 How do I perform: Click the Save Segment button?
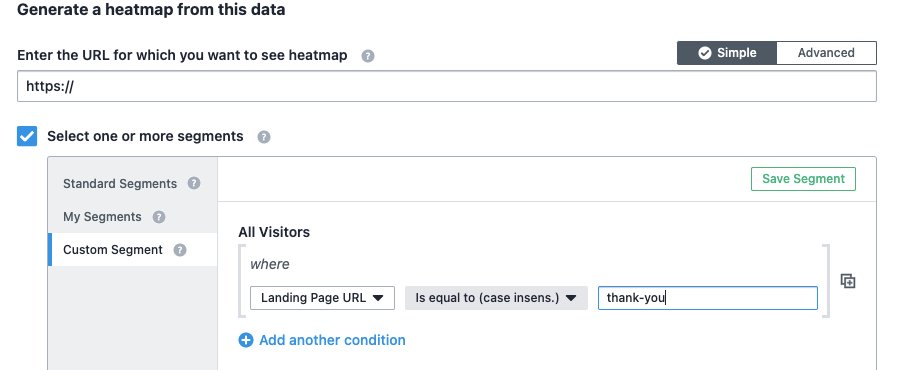coord(803,179)
